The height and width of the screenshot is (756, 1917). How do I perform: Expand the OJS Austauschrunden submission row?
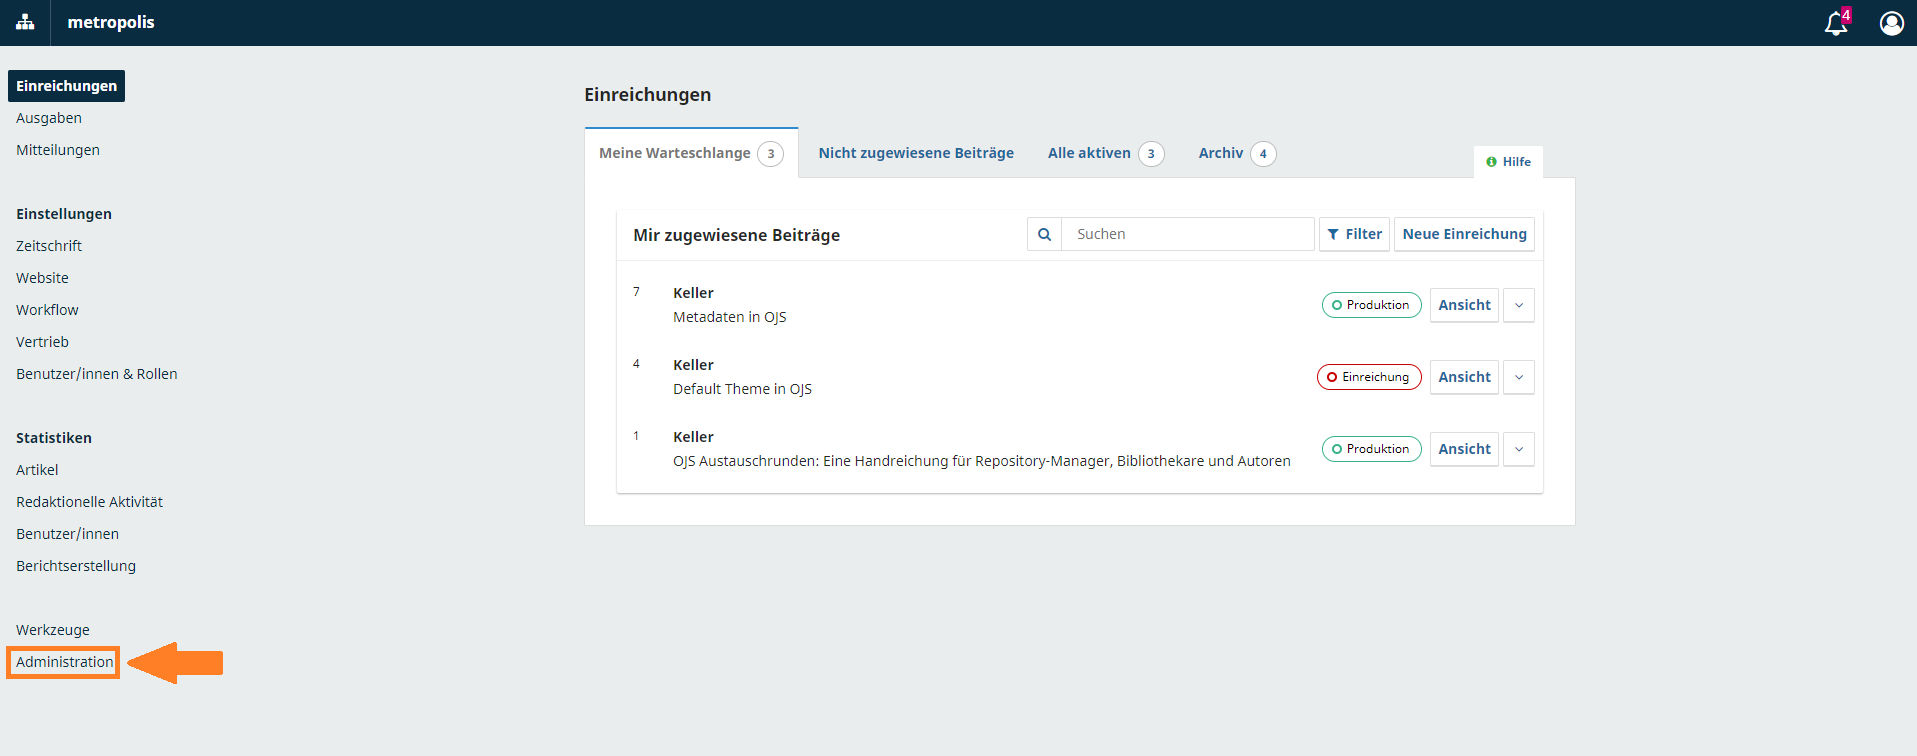tap(1518, 449)
